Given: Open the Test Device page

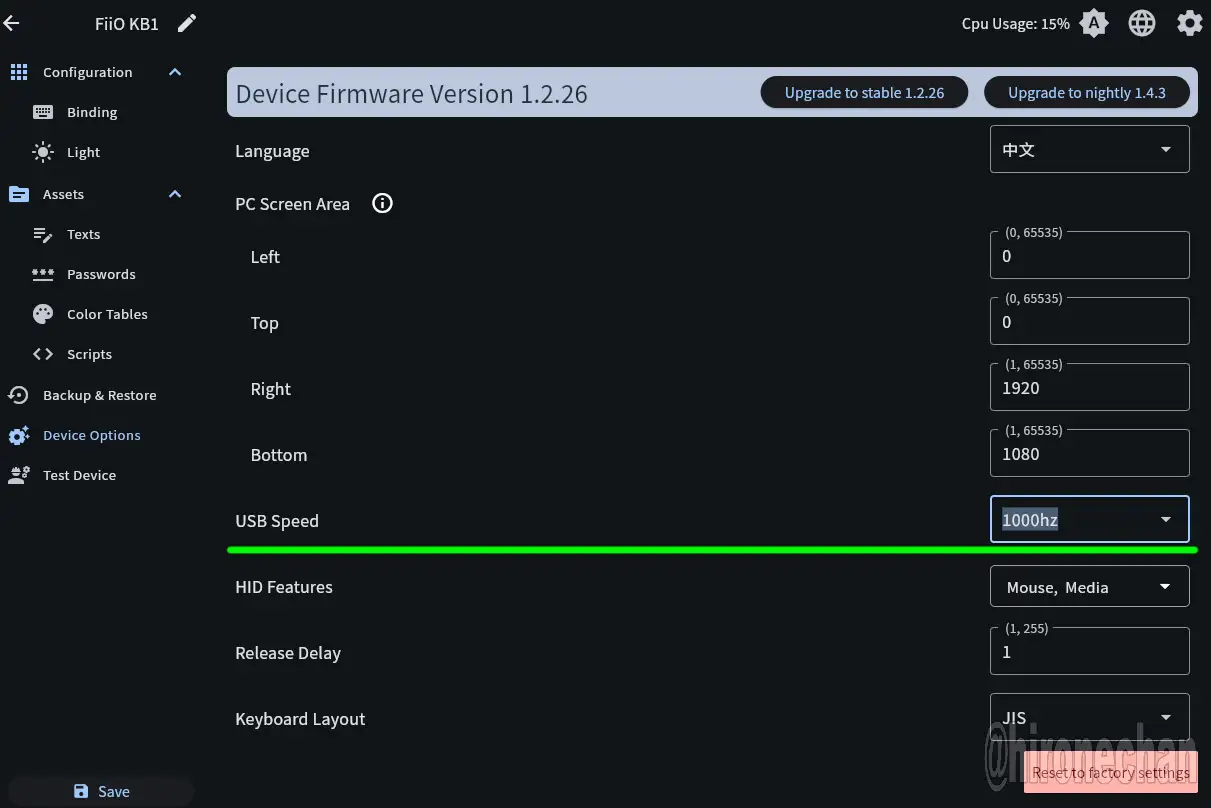Looking at the screenshot, I should 79,476.
